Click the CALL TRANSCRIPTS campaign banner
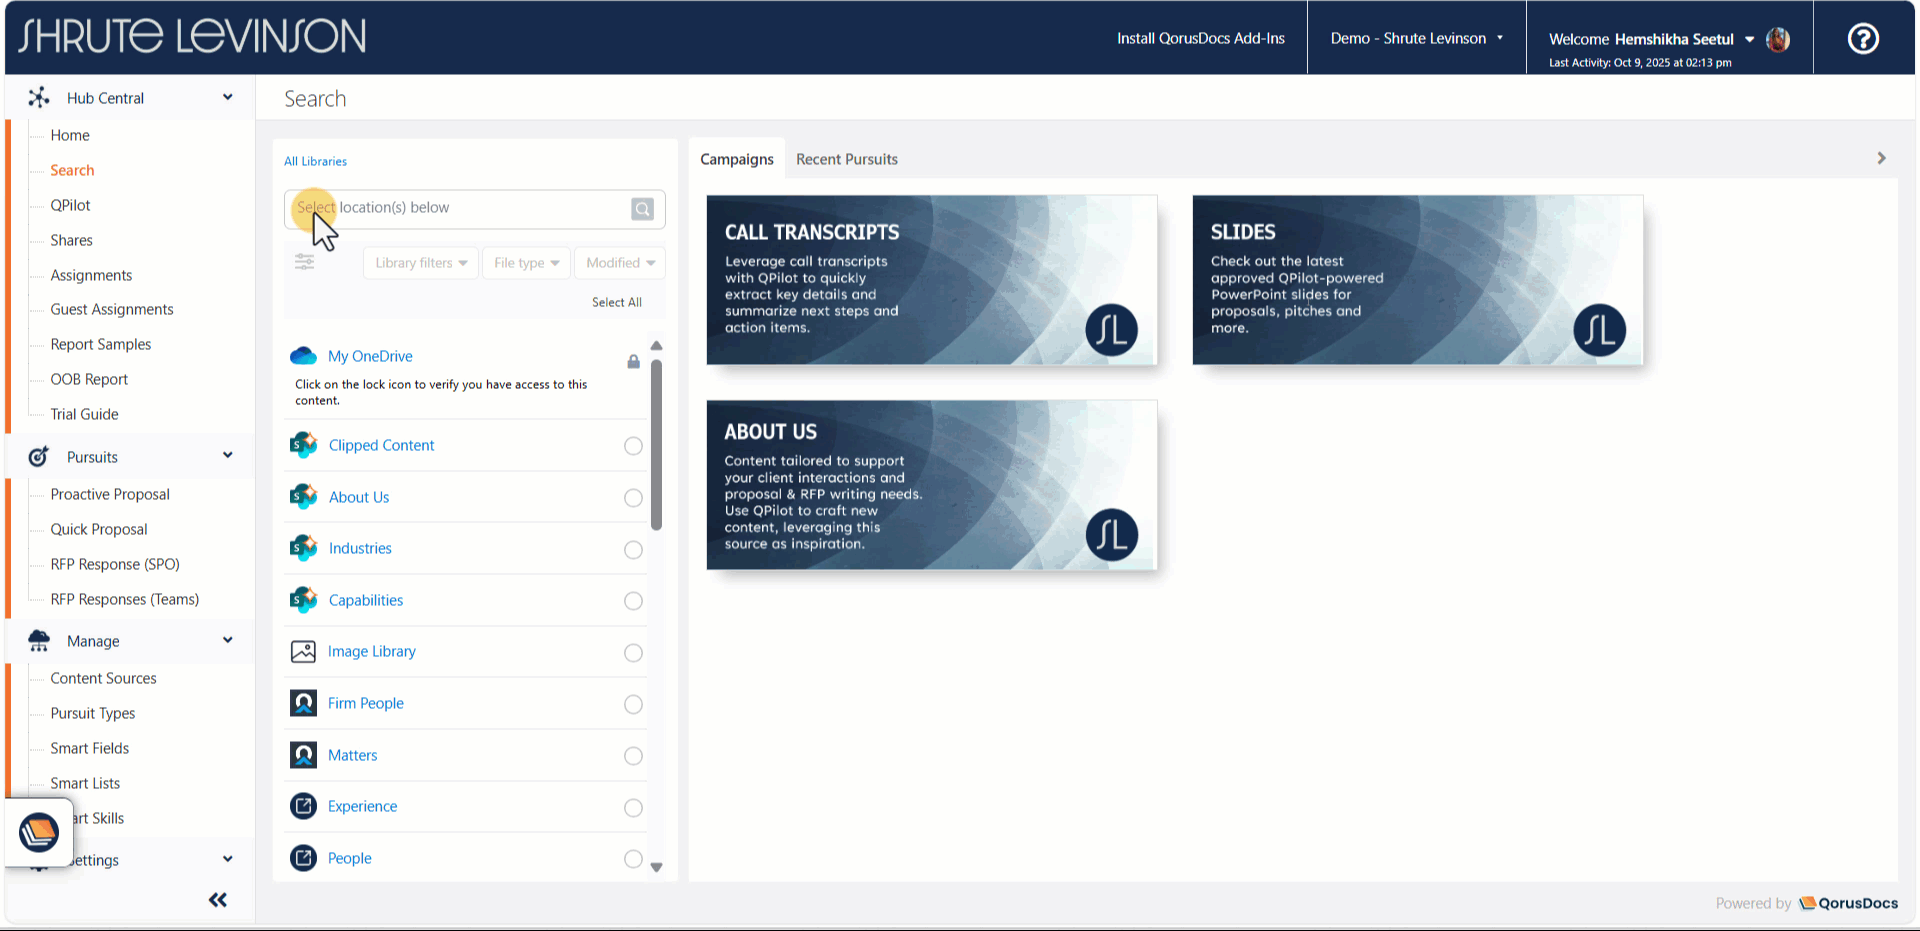This screenshot has height=931, width=1920. (x=931, y=281)
